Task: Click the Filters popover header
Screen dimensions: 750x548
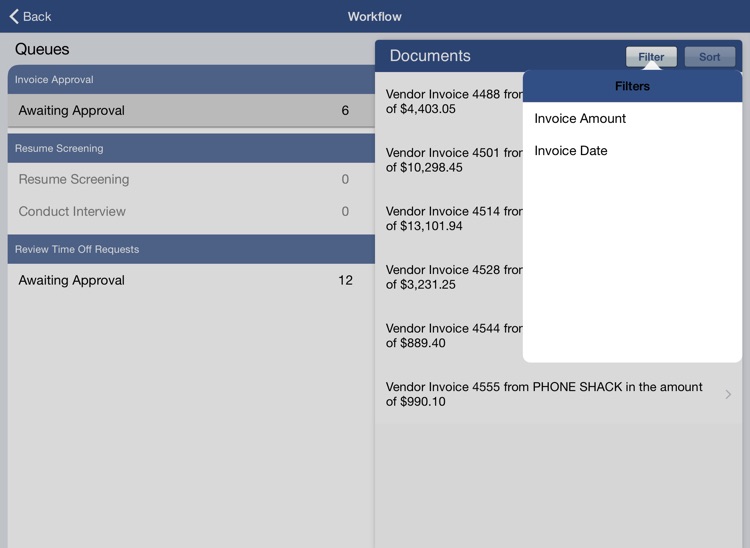Action: click(x=632, y=86)
